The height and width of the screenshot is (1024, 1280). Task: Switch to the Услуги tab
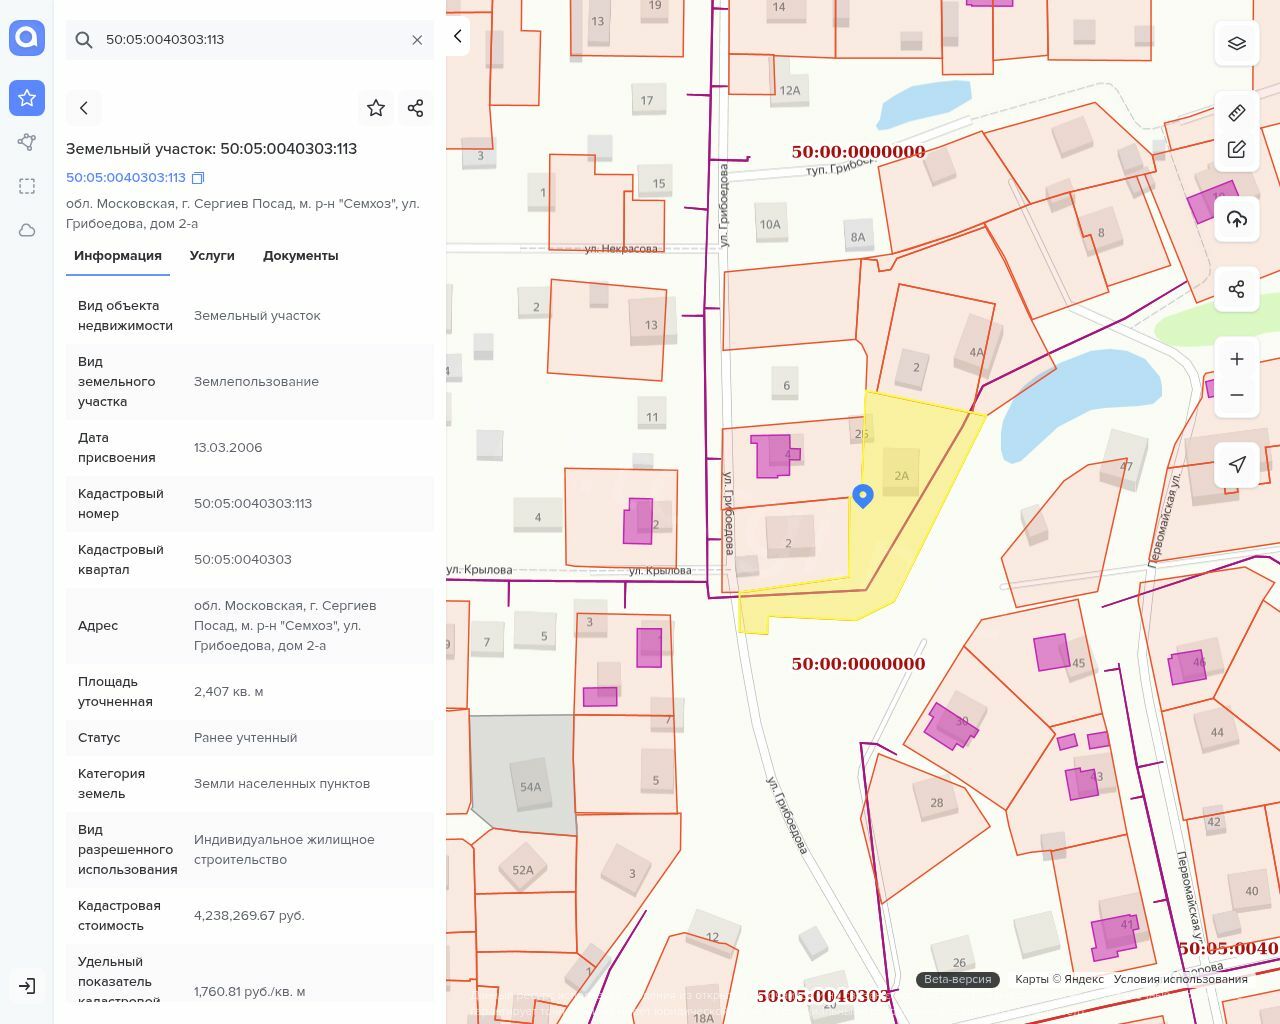[x=212, y=256]
